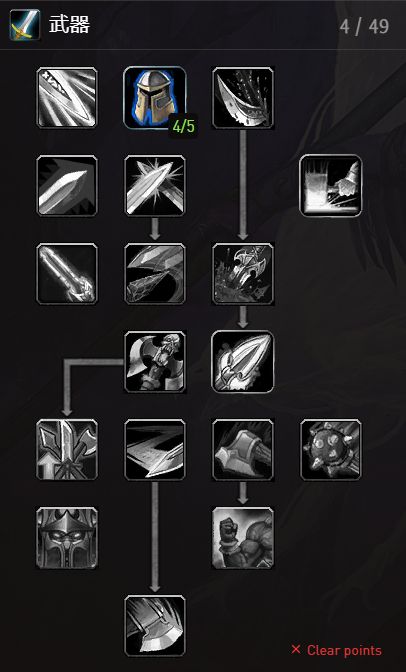The image size is (406, 672).
Task: Select the war hammer head talent
Action: tap(243, 450)
